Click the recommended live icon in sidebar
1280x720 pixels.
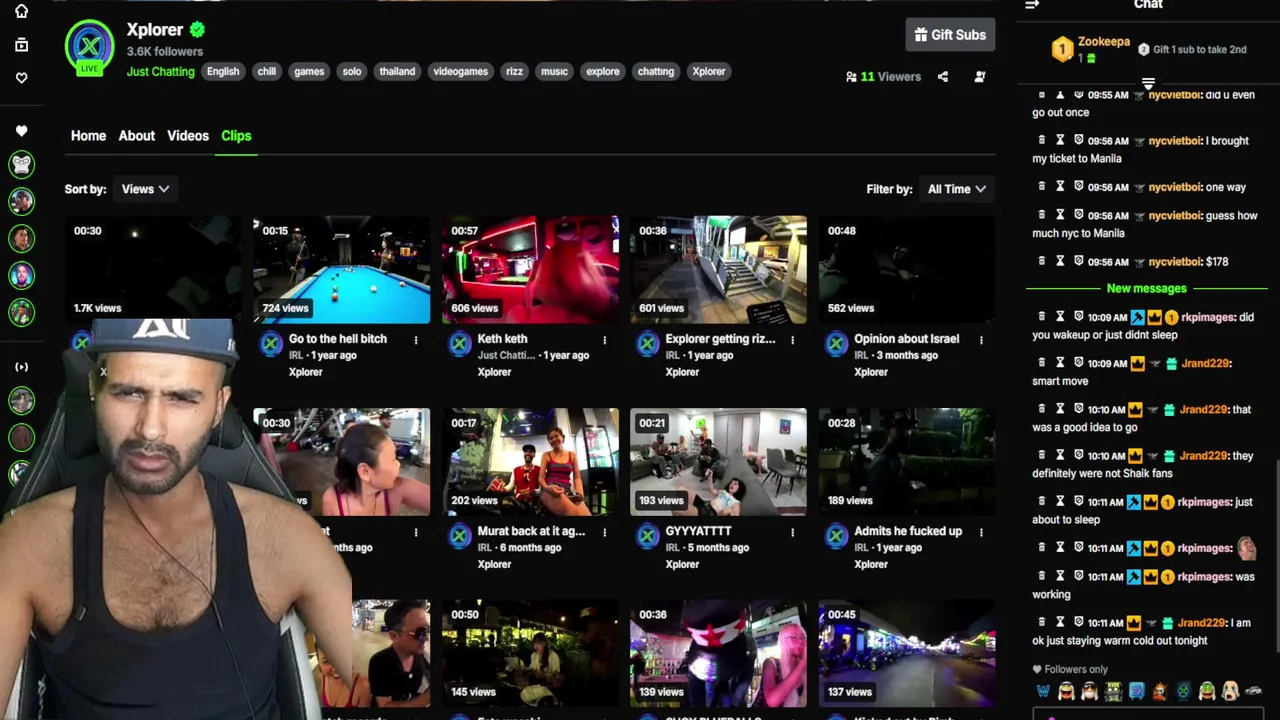(x=21, y=367)
